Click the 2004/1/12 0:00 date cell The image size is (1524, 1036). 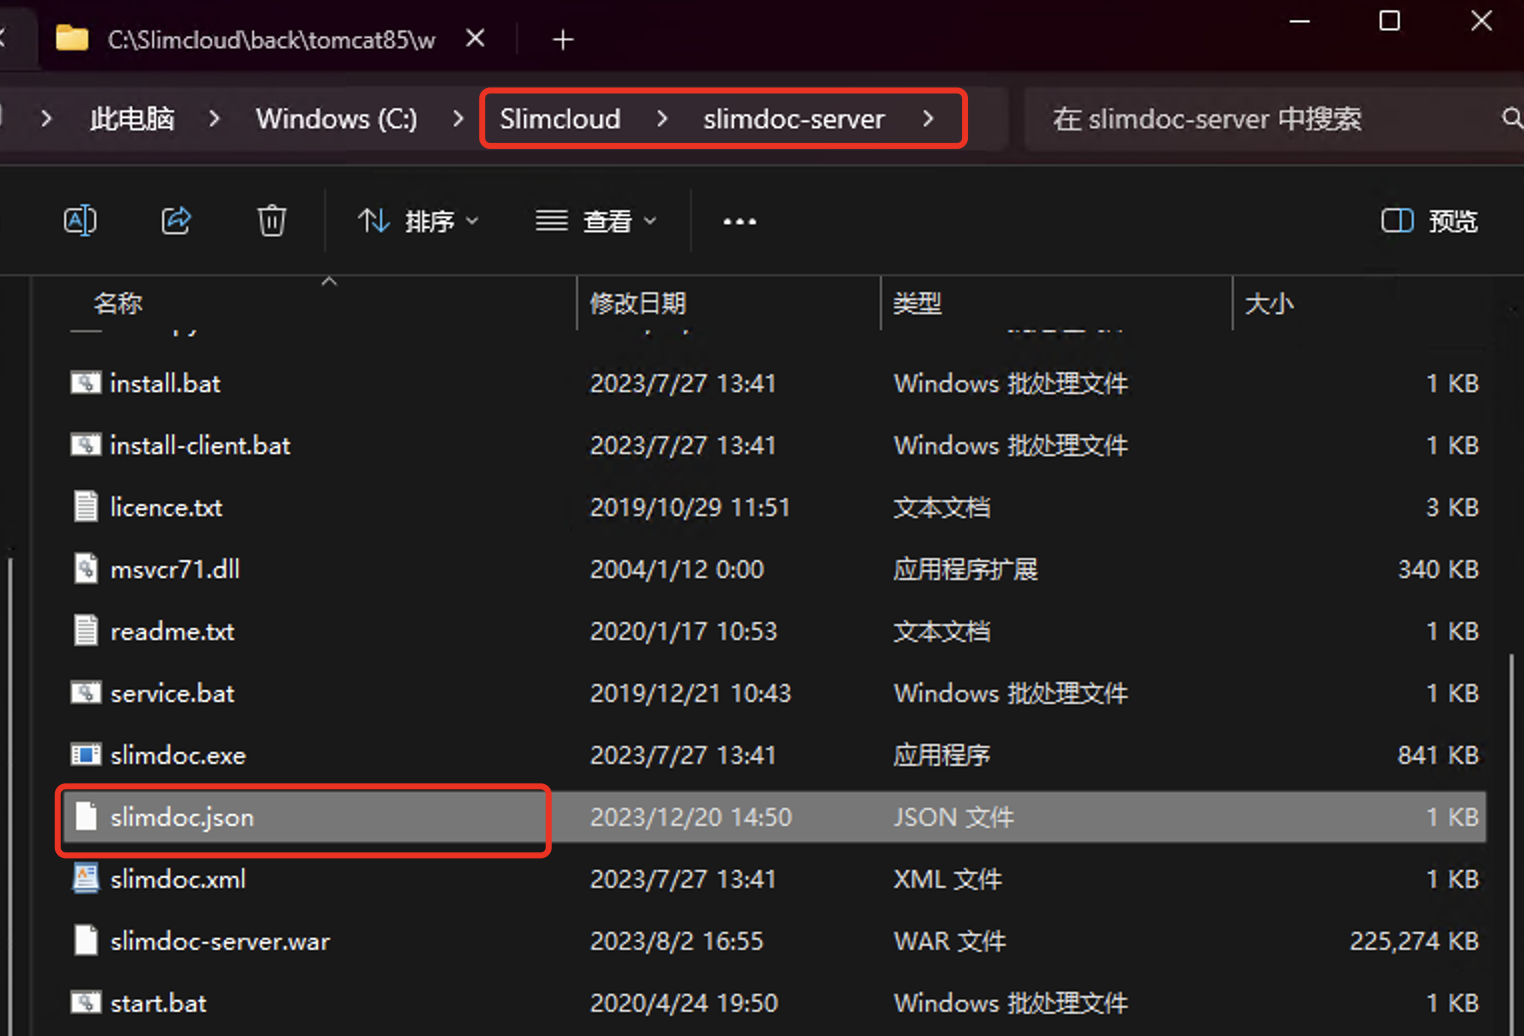click(677, 569)
